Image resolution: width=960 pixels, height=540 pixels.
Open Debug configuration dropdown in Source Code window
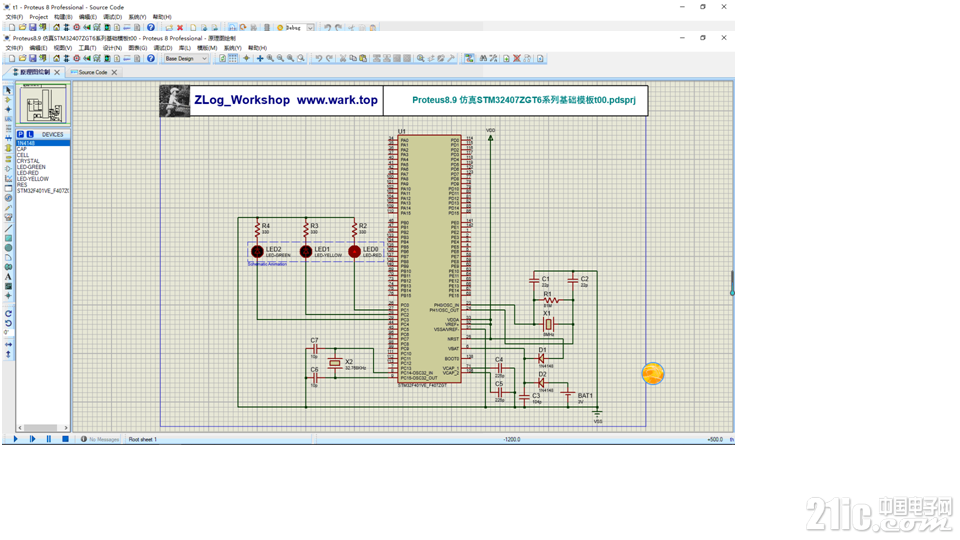point(310,28)
